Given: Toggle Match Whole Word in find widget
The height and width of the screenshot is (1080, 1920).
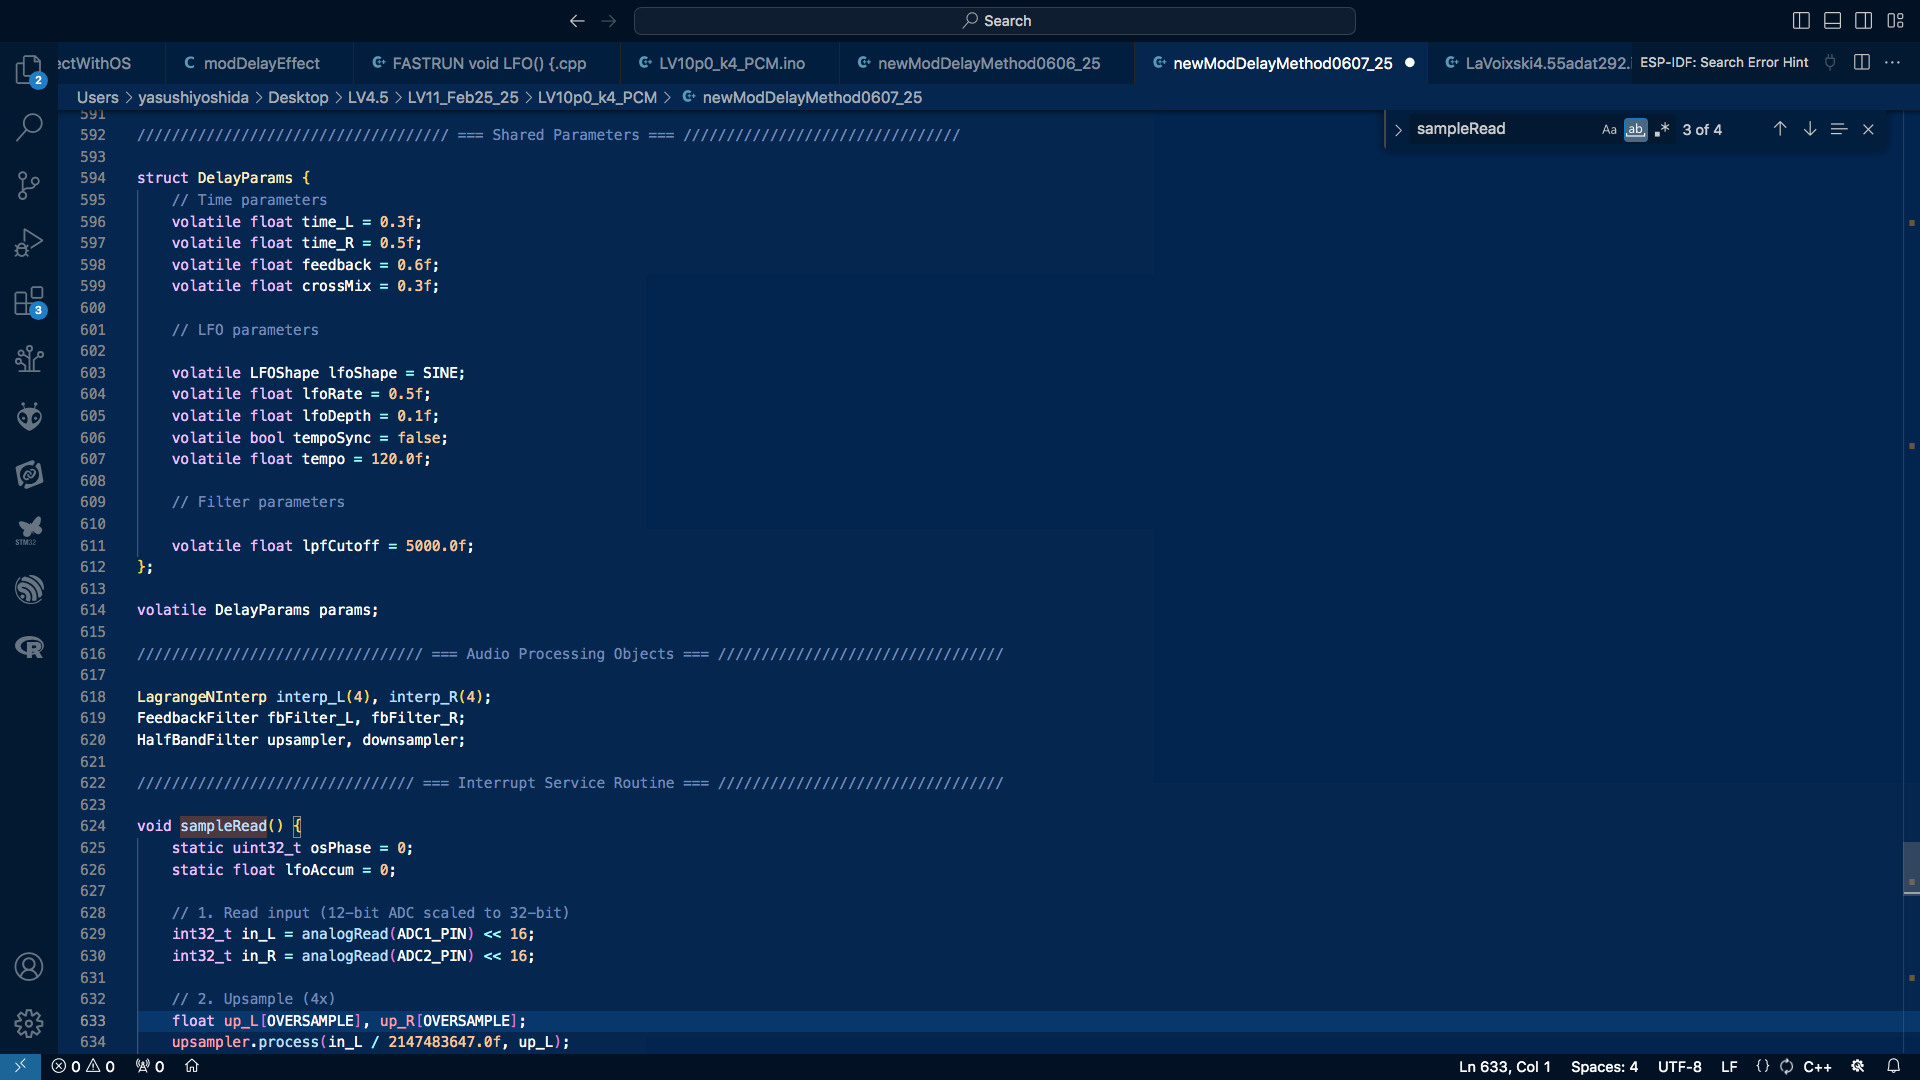Looking at the screenshot, I should pos(1635,129).
